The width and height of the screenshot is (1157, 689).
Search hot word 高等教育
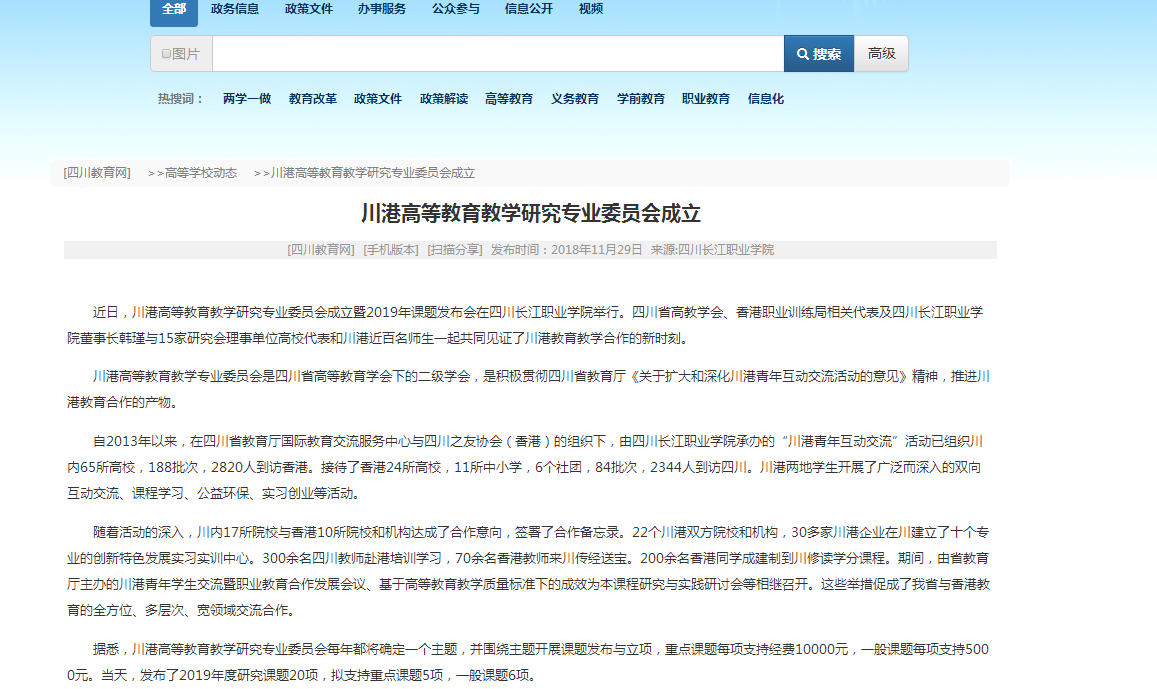pyautogui.click(x=509, y=99)
